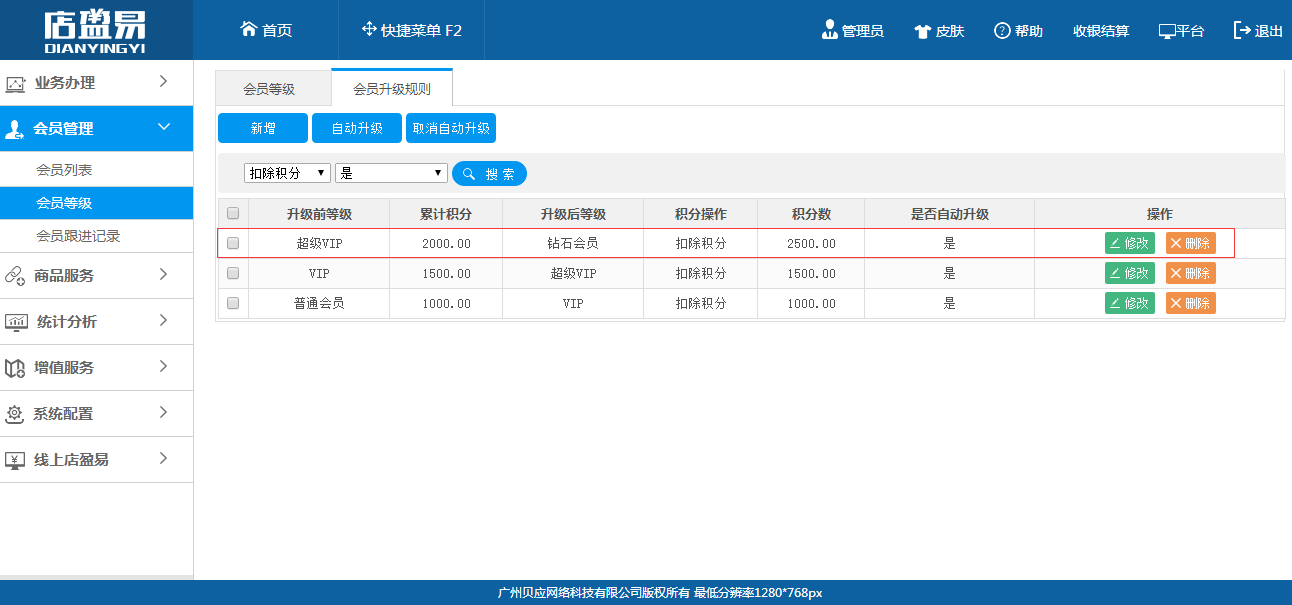Screen dimensions: 1292x605
Task: Click the 是否自动升级 column header
Action: click(x=950, y=214)
